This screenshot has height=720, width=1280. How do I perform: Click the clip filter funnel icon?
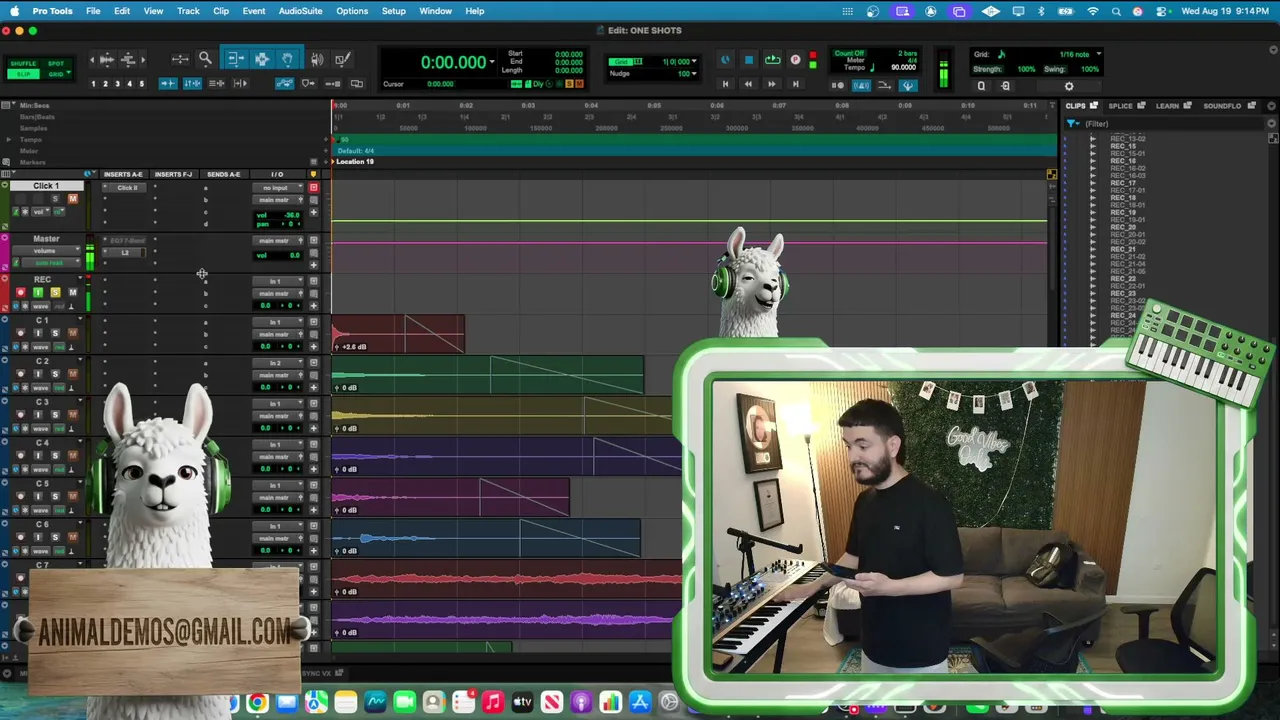(x=1072, y=124)
